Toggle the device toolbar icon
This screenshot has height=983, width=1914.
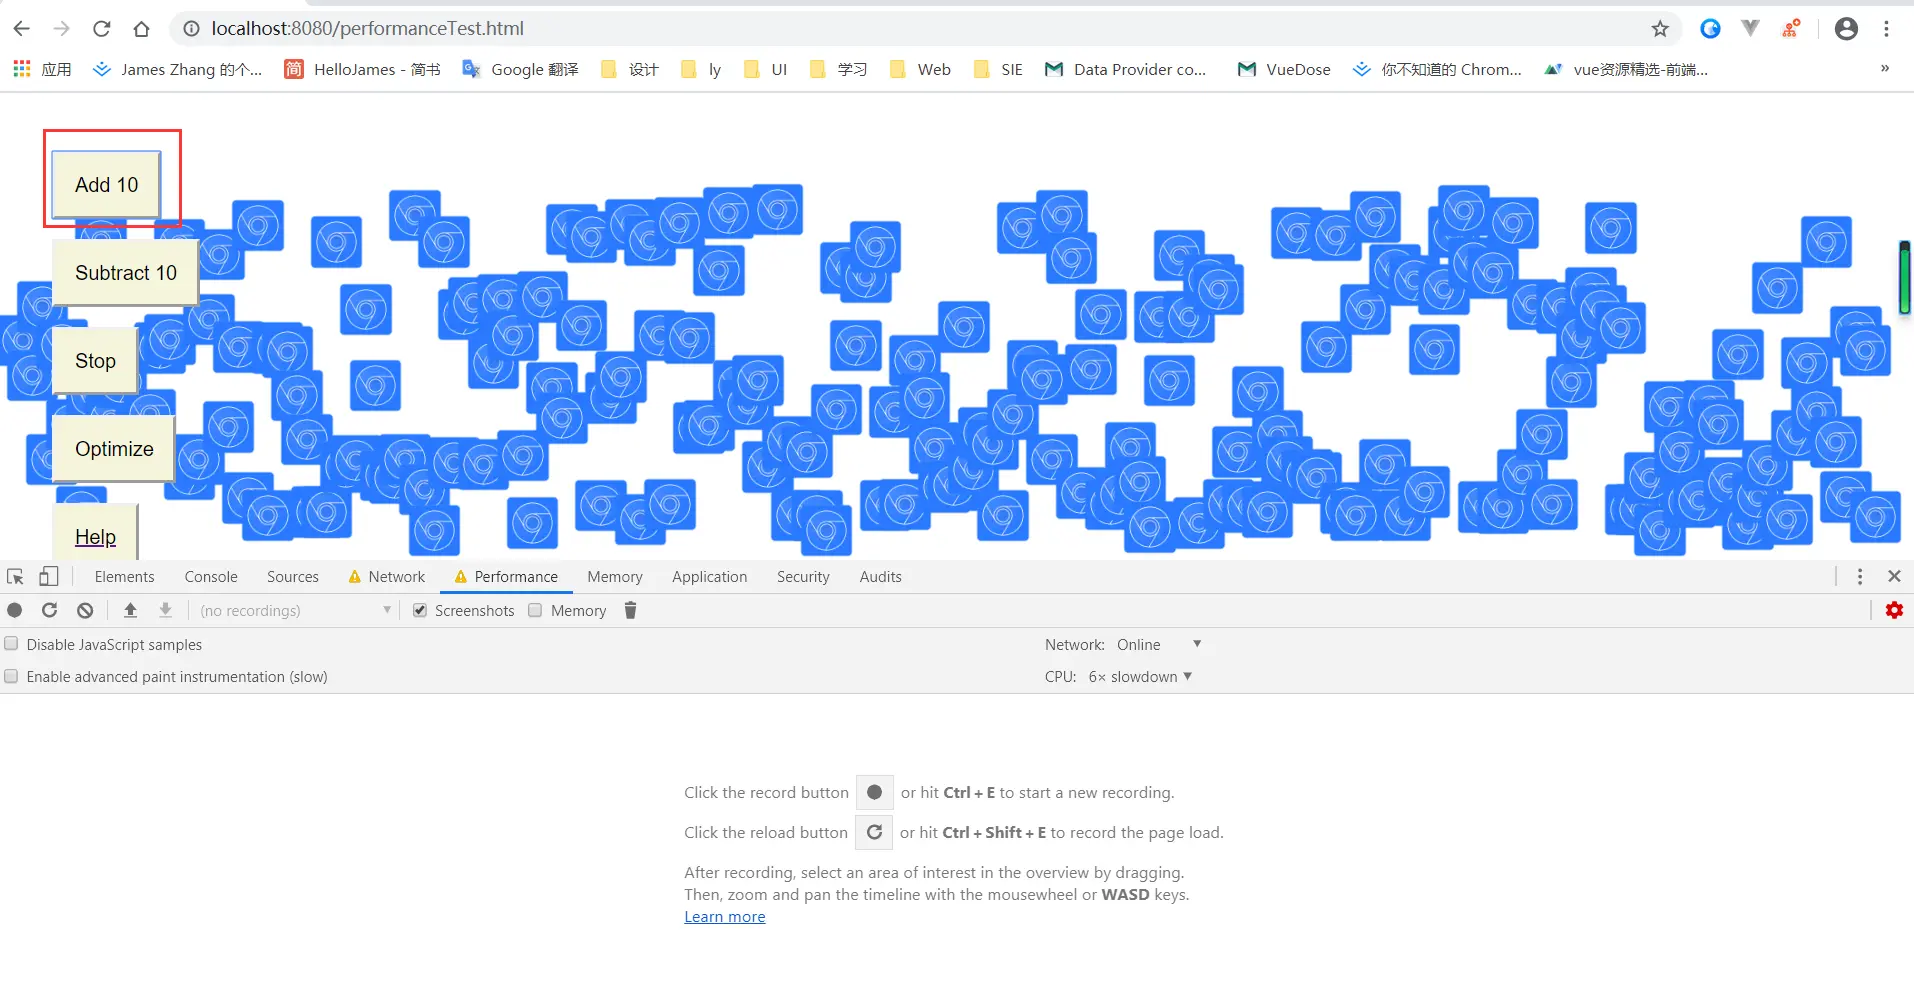(x=49, y=577)
